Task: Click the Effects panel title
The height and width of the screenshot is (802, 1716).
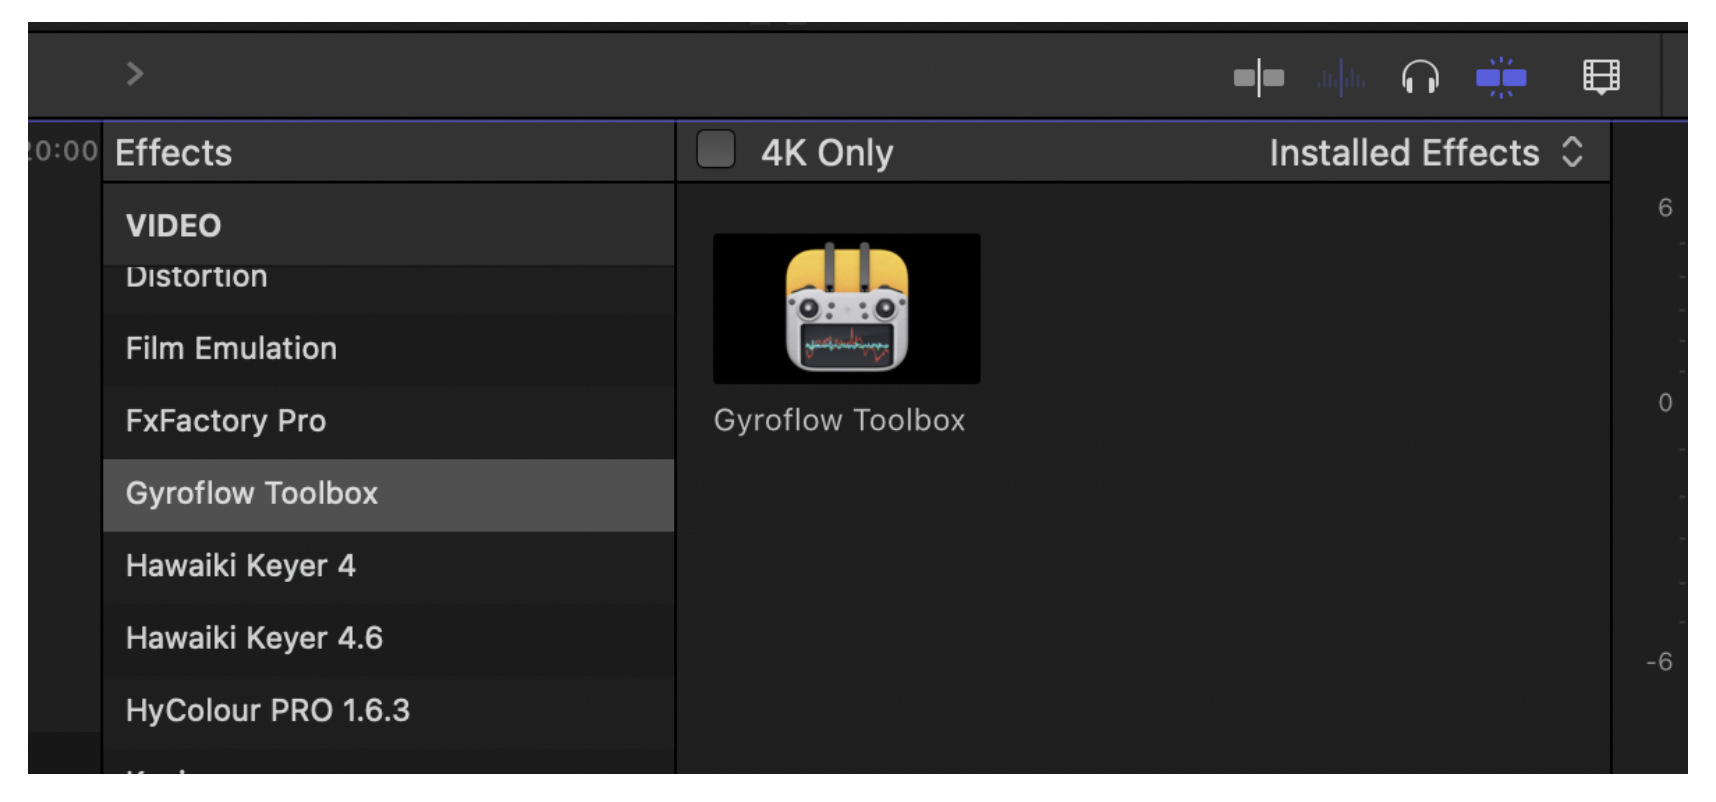Action: click(173, 153)
